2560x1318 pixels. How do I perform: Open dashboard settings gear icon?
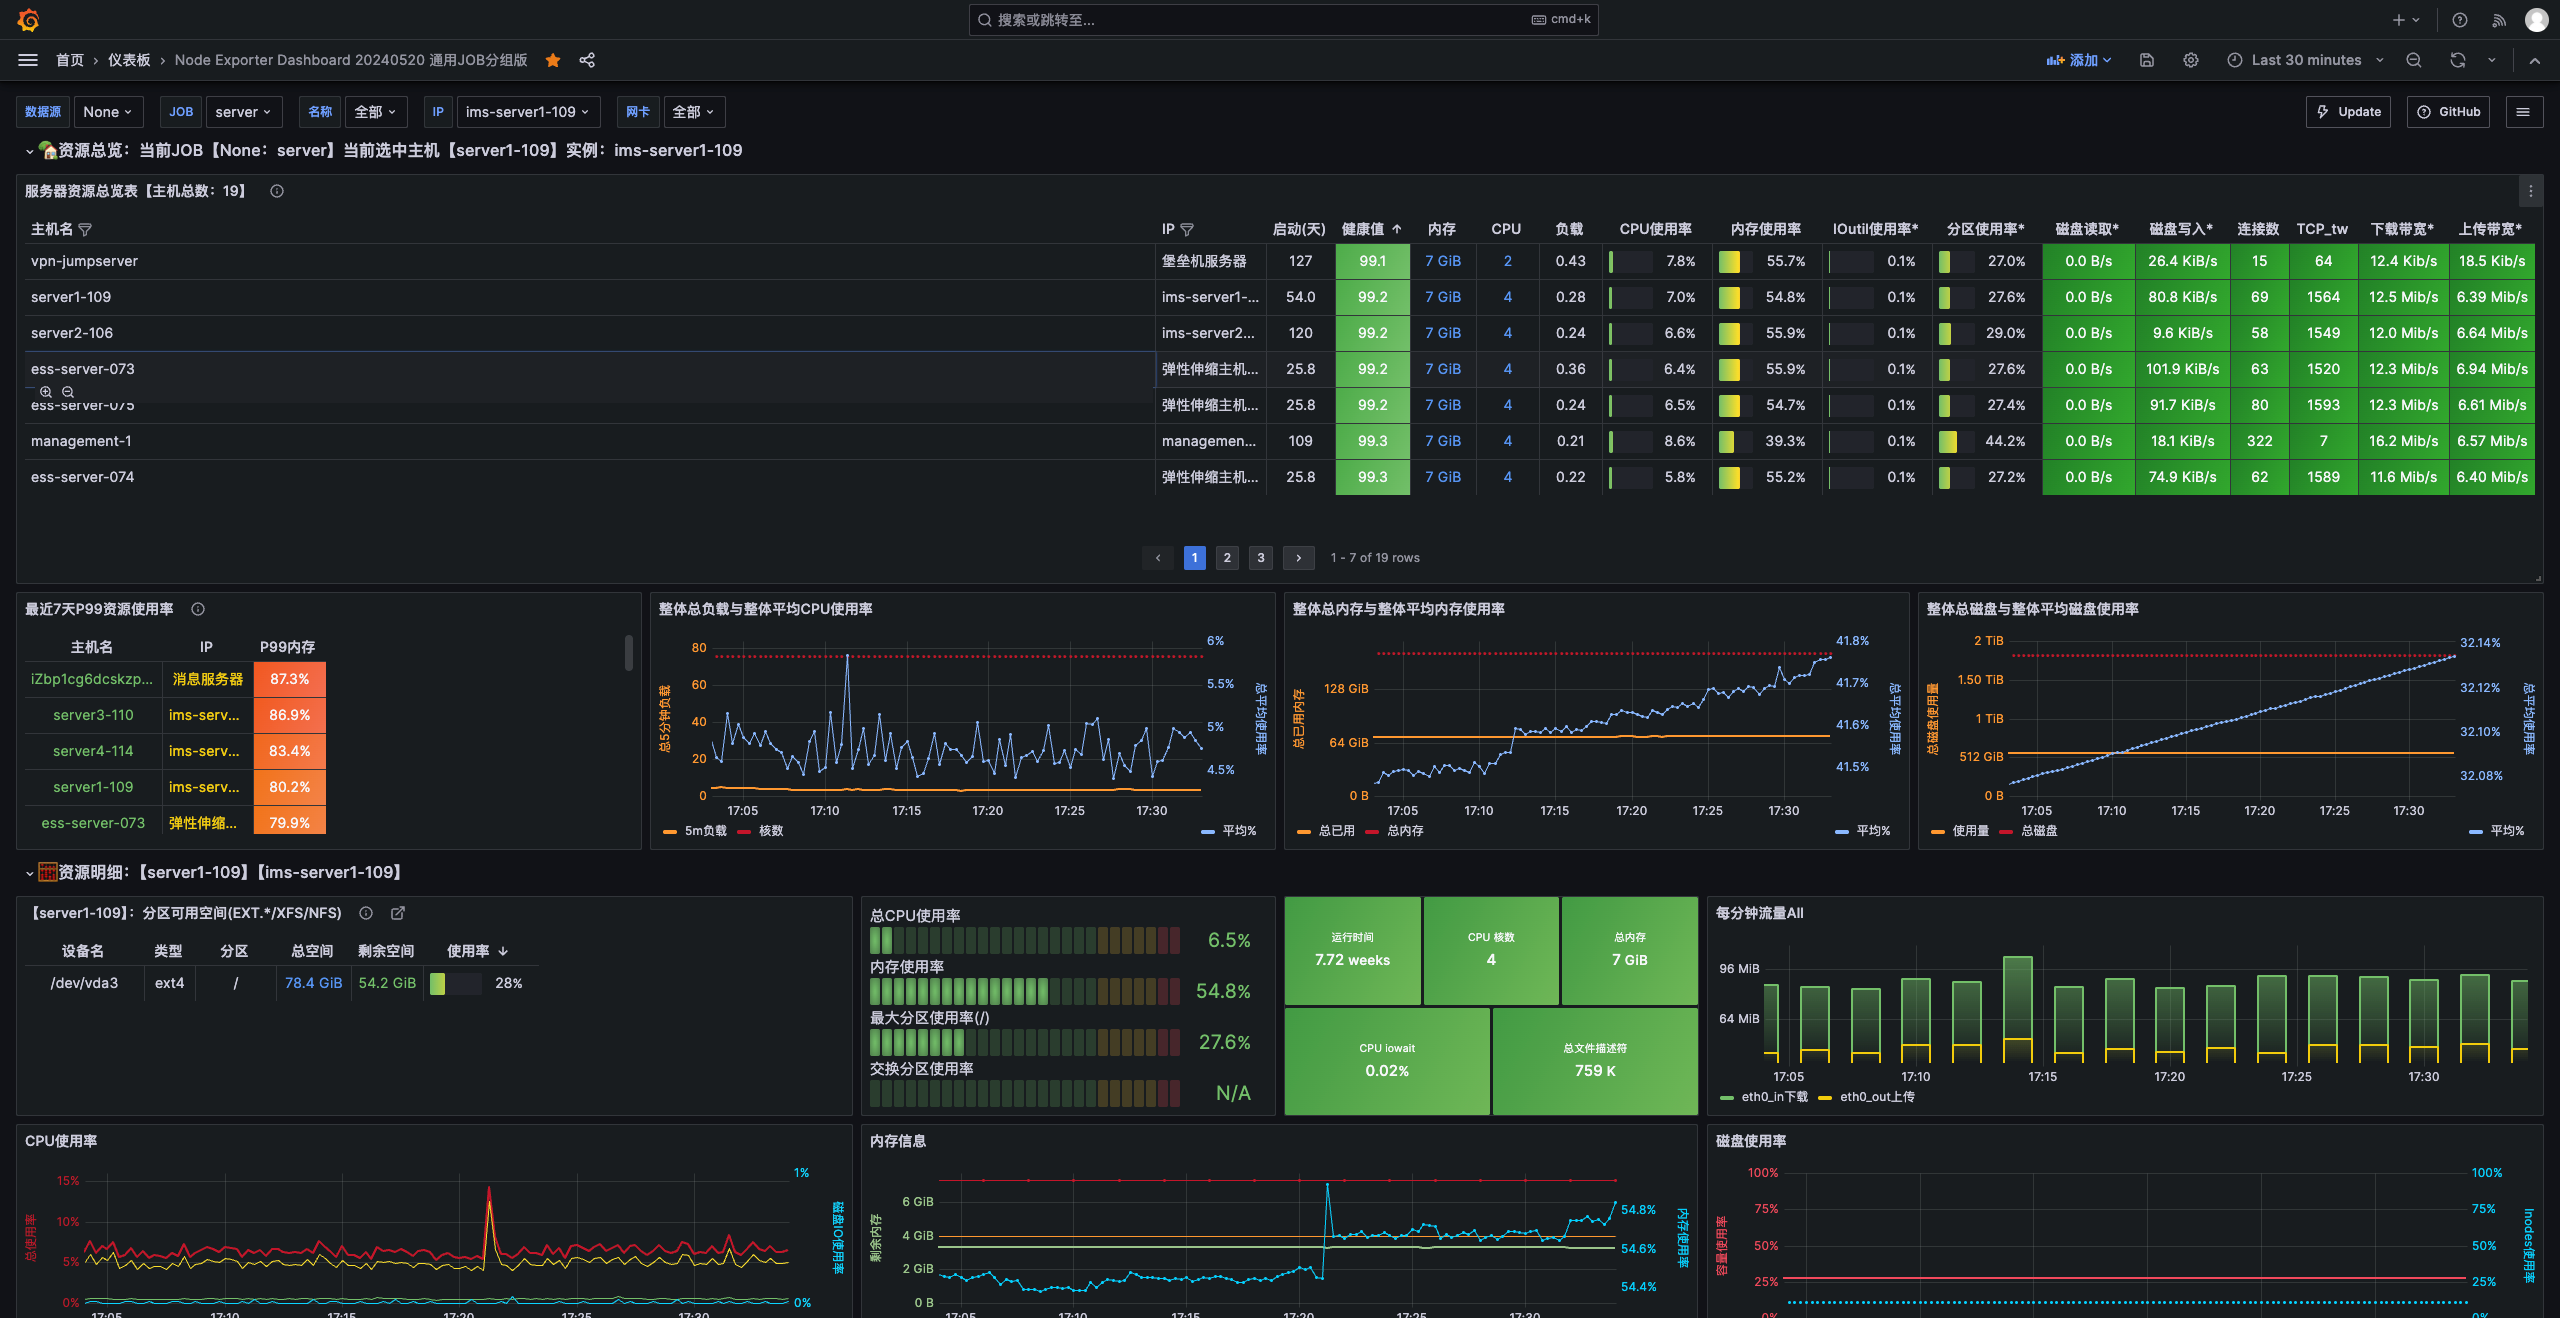pos(2190,60)
